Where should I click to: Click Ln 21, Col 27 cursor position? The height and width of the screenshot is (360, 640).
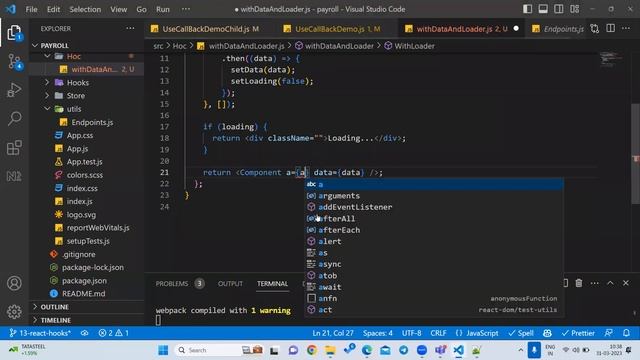(x=333, y=333)
